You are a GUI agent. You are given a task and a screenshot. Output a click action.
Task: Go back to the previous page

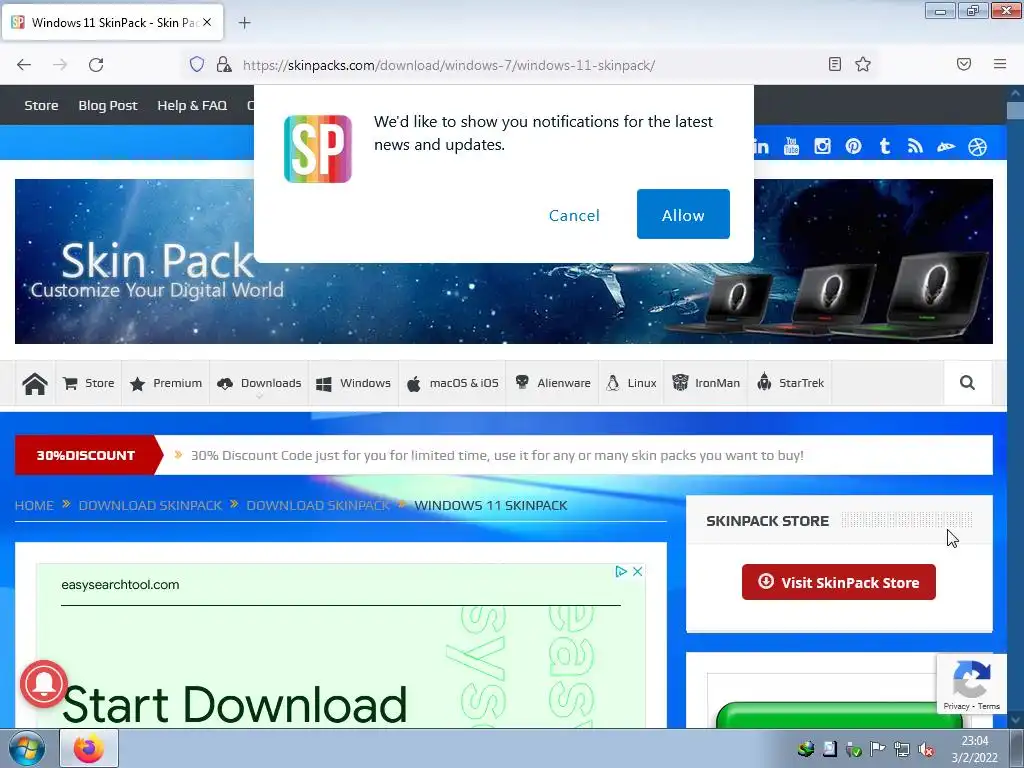tap(24, 65)
